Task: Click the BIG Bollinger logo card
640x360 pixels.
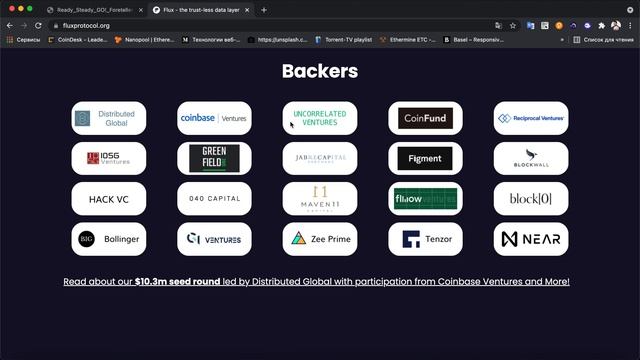Action: click(109, 239)
